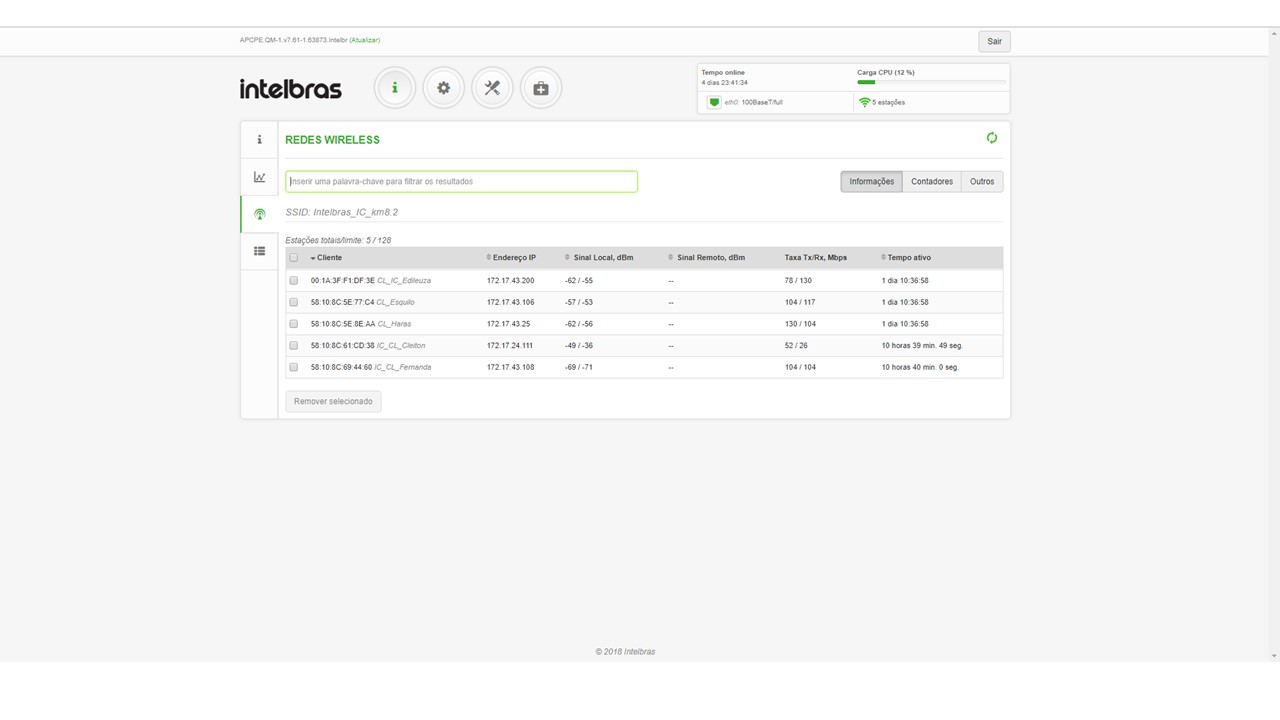Click the Remover selecionado button
This screenshot has height=720, width=1280.
tap(333, 401)
